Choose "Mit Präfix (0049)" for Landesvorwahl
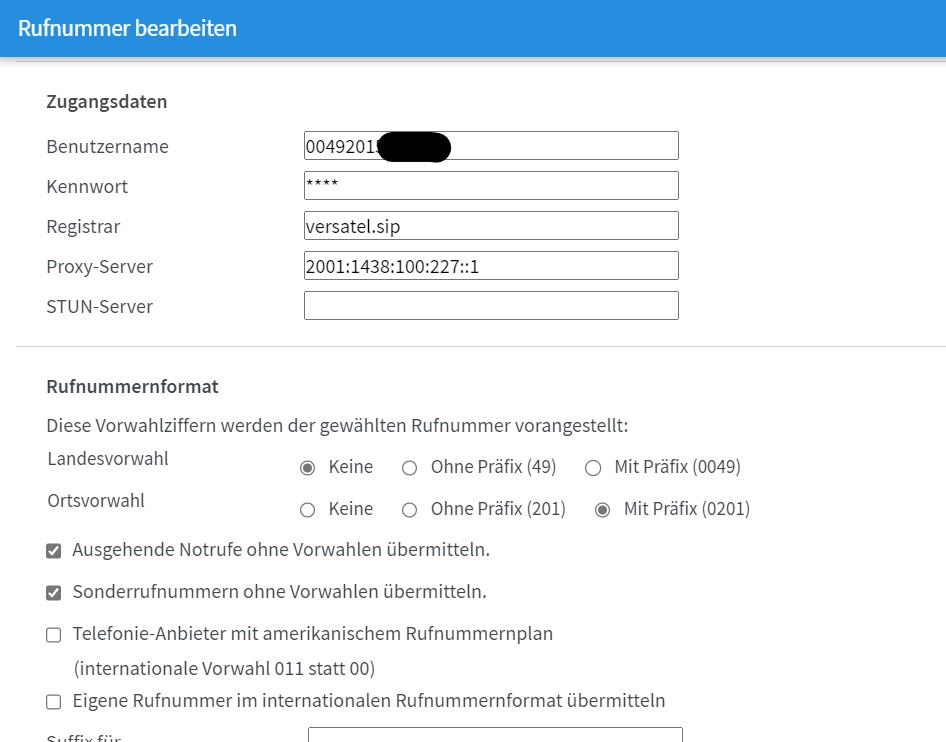 click(593, 467)
